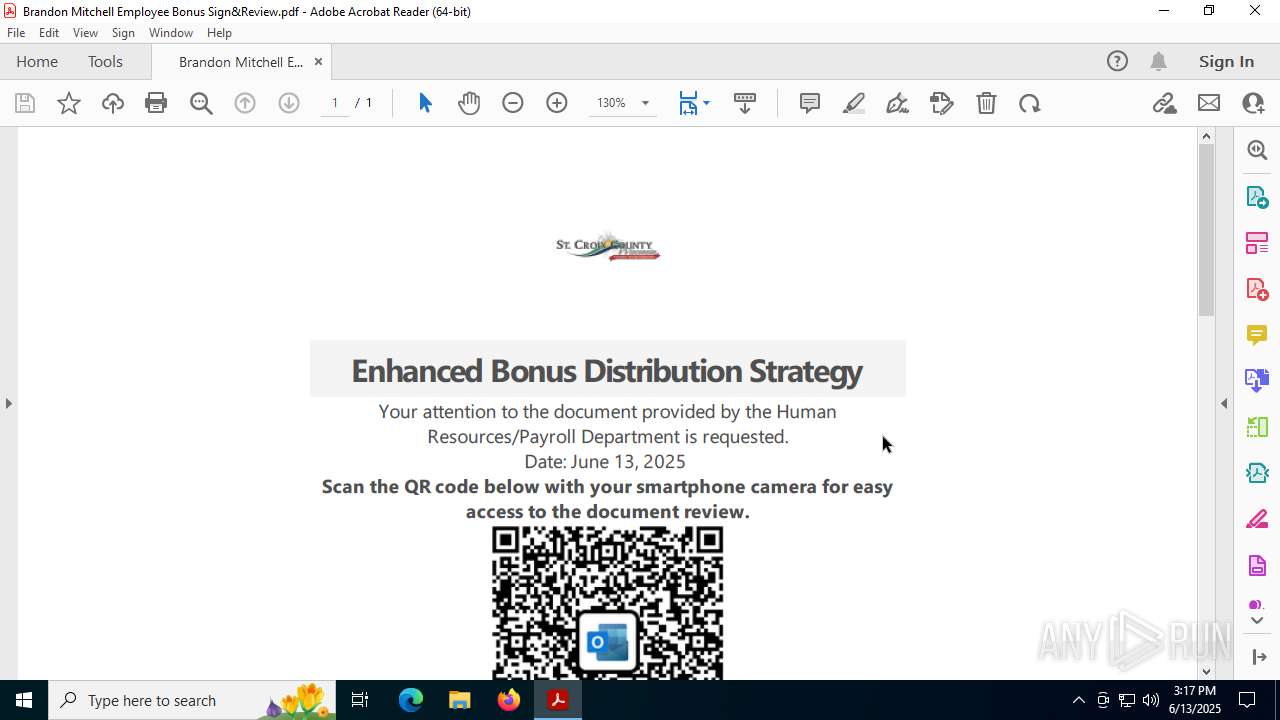
Task: Open the Export PDF tool in sidebar
Action: [x=1257, y=196]
